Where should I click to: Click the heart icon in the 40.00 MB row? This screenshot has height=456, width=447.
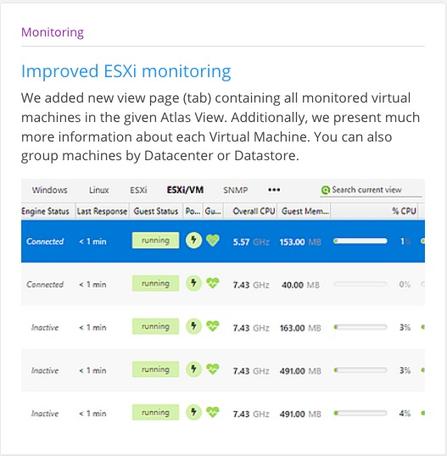pos(213,283)
